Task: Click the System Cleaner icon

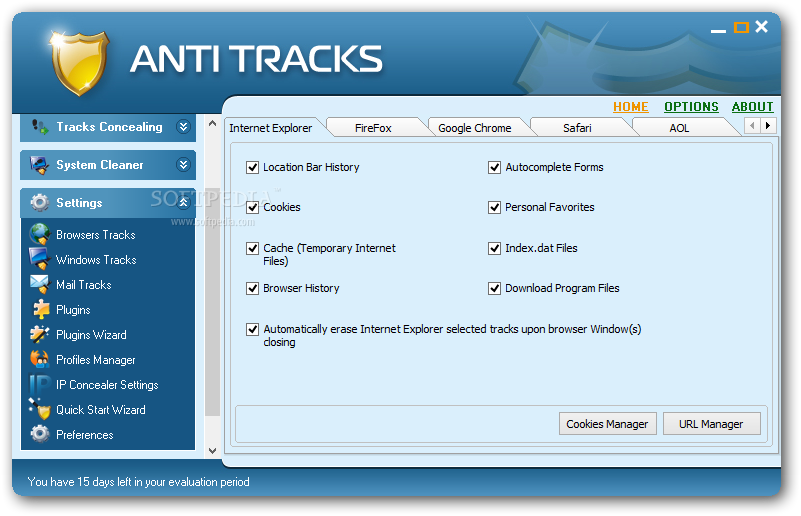Action: point(39,165)
